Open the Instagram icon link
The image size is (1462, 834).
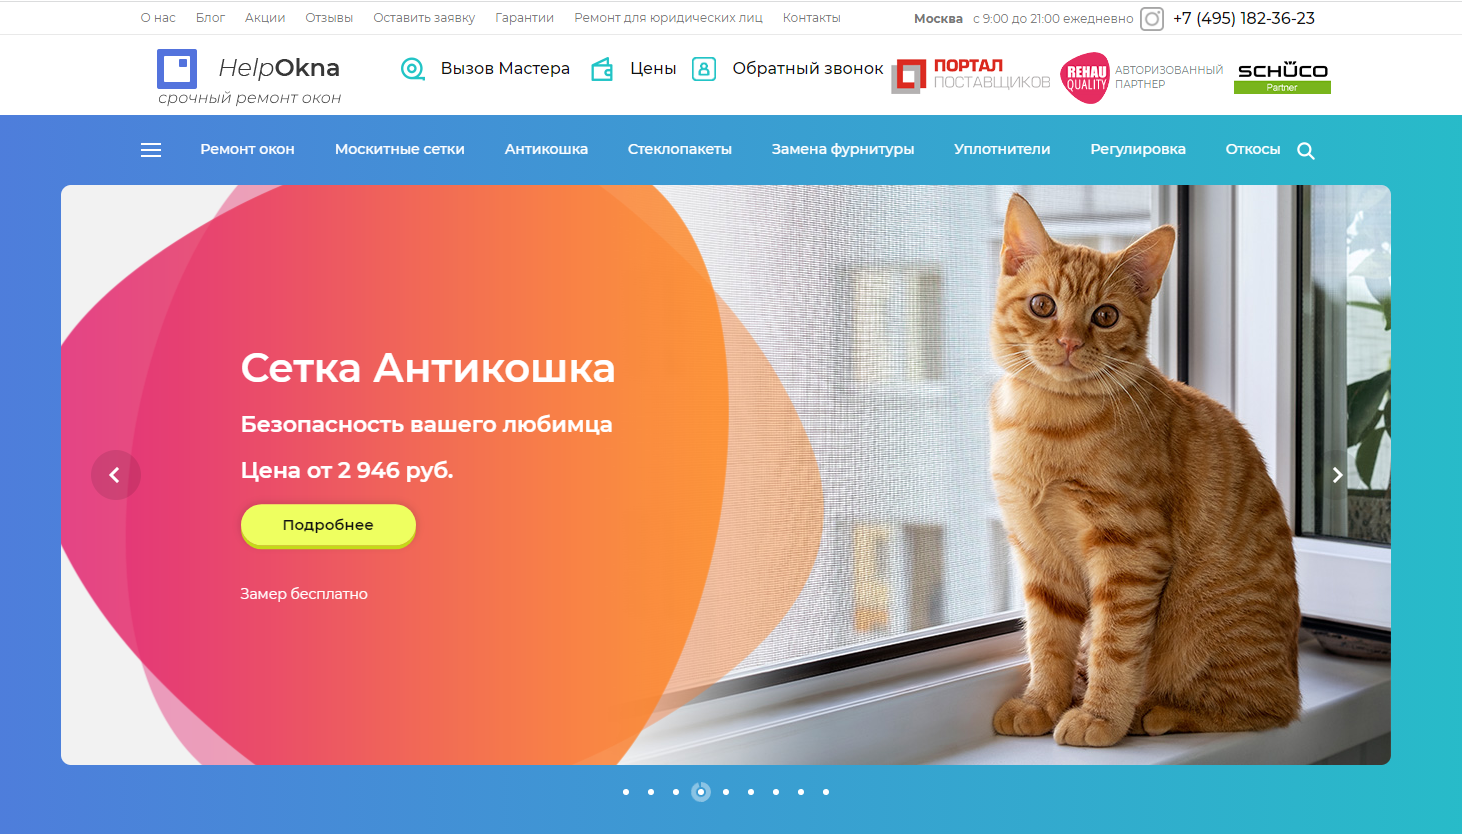1152,19
